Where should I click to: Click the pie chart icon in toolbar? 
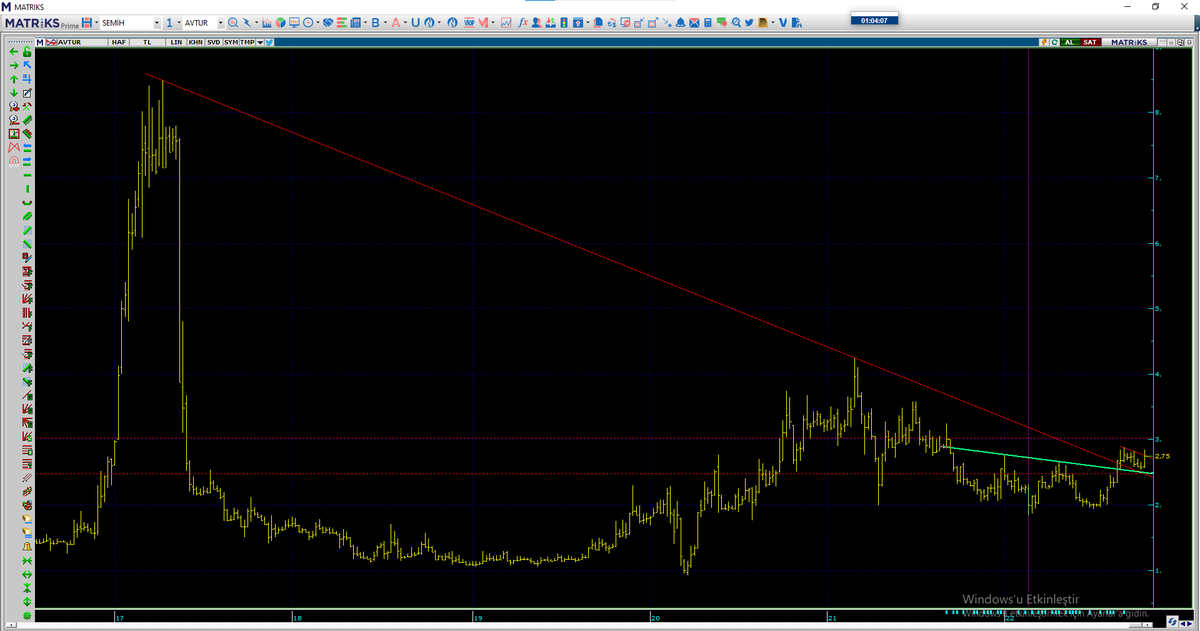click(280, 23)
